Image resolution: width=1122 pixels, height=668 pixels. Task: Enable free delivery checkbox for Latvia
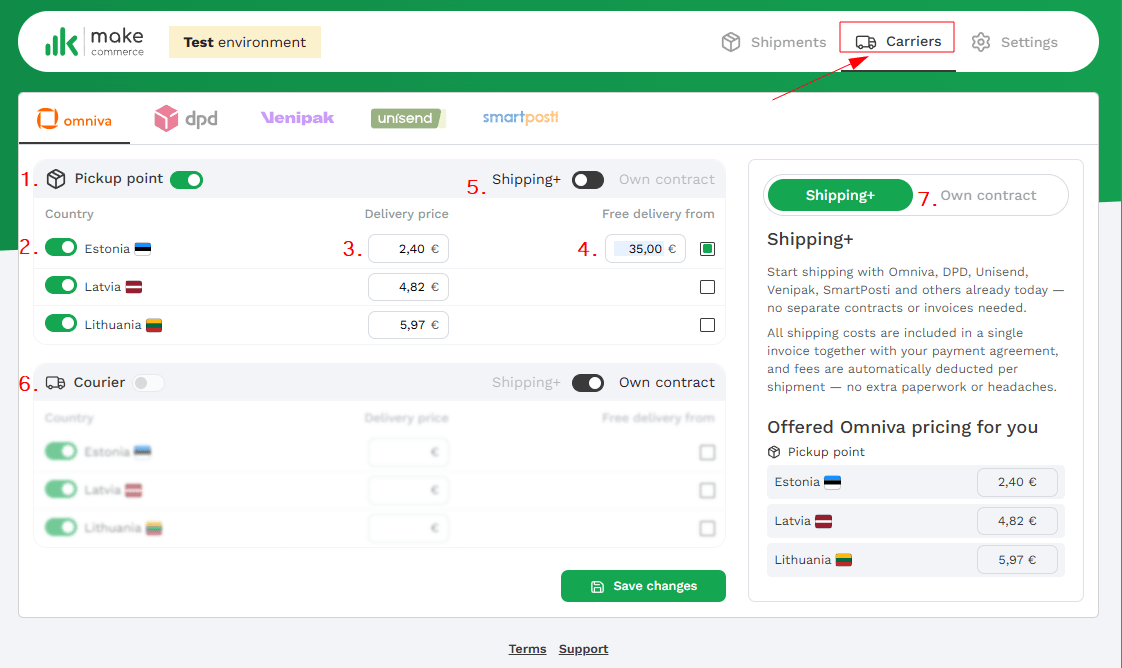pos(708,287)
